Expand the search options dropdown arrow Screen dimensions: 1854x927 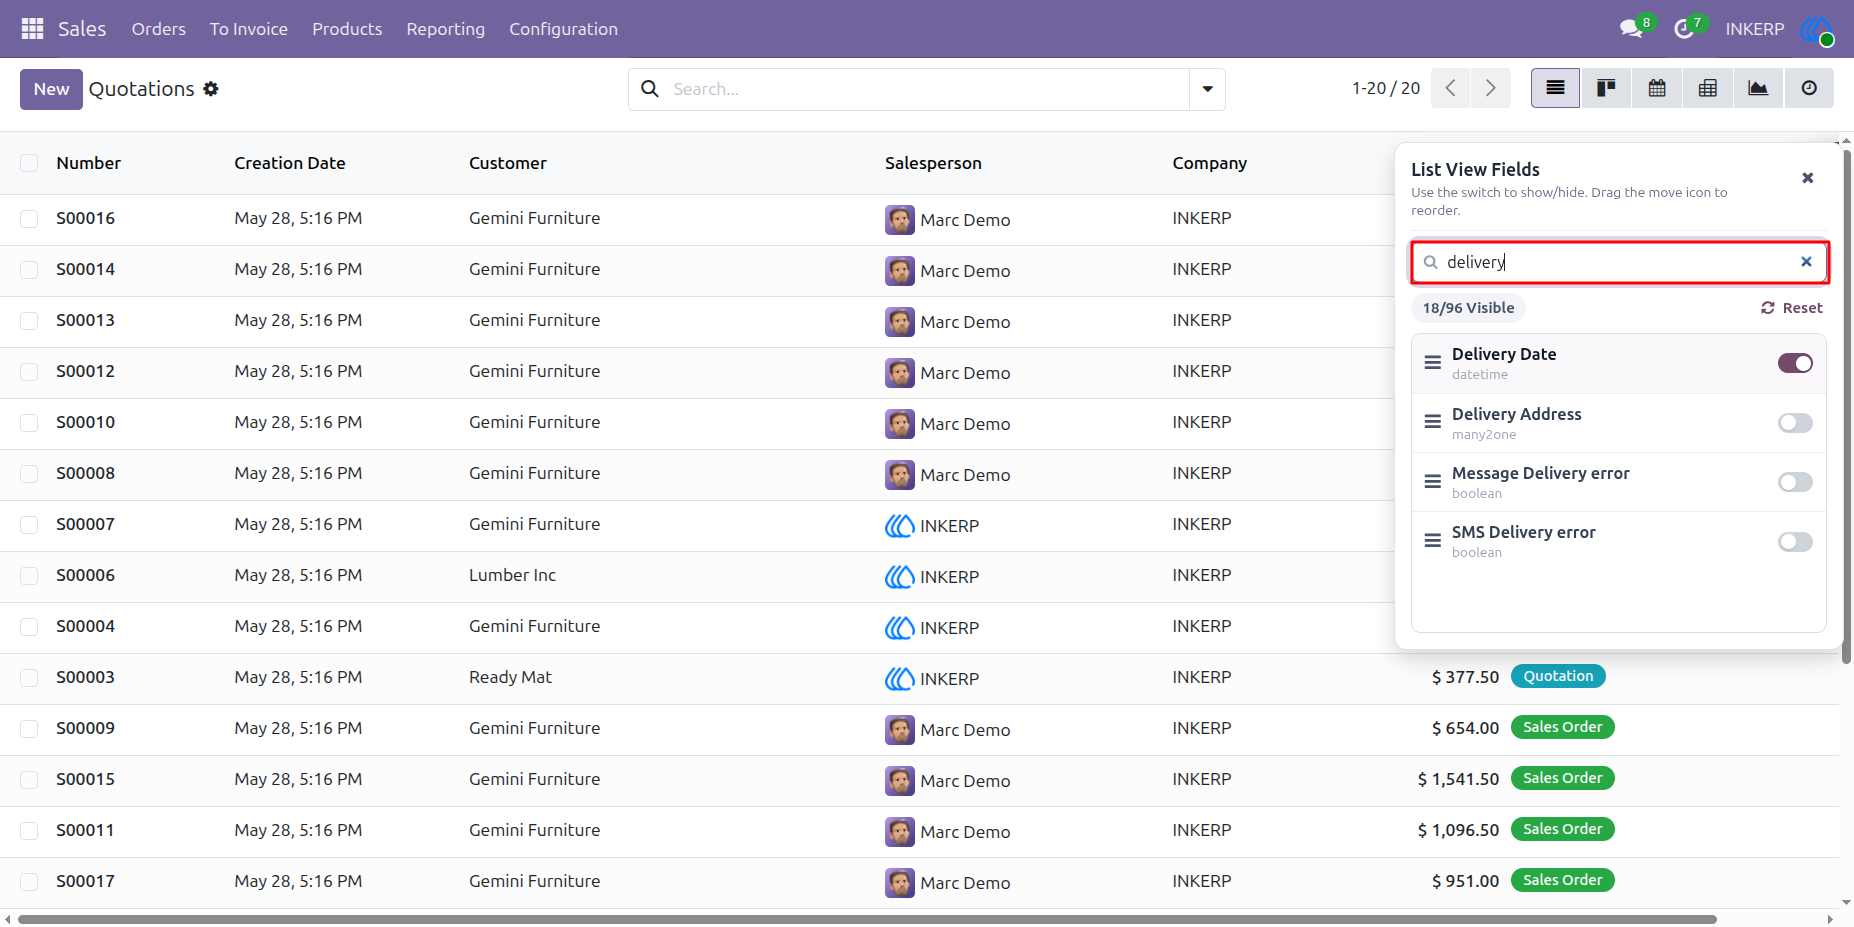[x=1207, y=89]
